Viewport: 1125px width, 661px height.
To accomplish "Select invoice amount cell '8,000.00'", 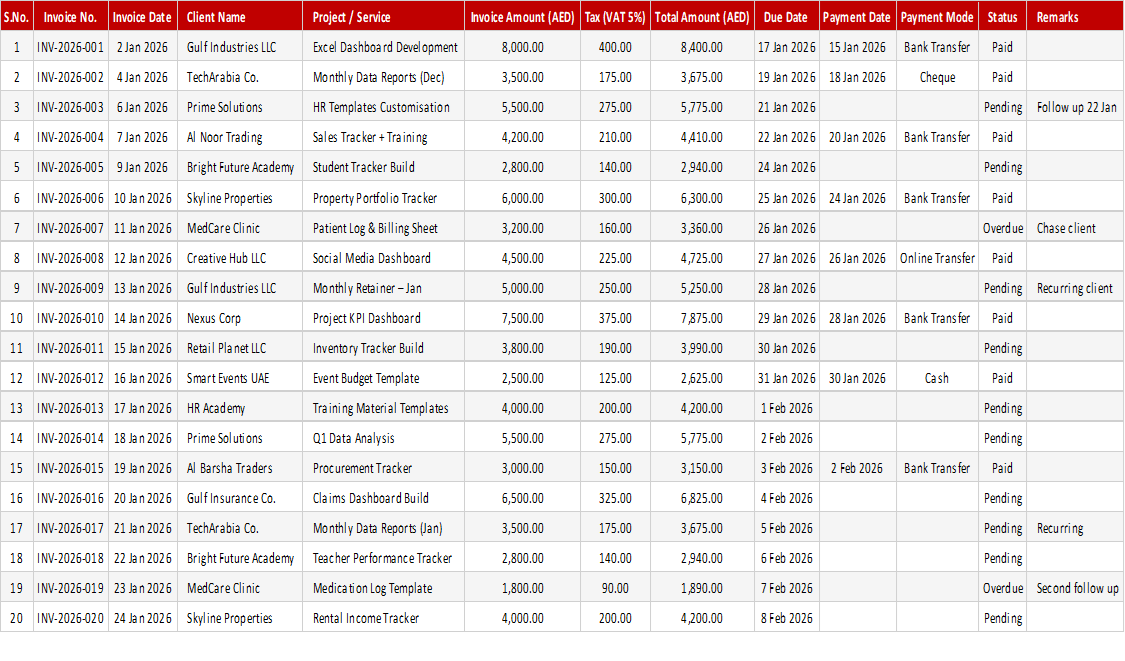I will click(x=522, y=47).
